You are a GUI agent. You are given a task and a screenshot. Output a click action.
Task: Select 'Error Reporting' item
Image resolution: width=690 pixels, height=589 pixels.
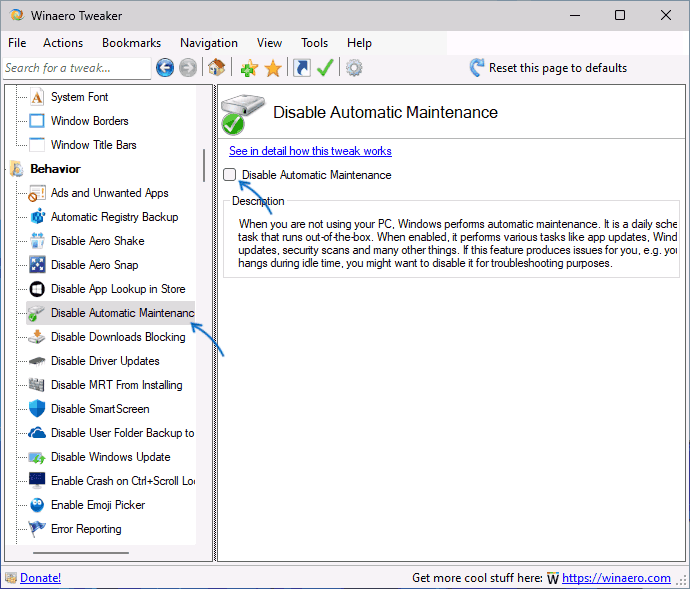click(86, 529)
